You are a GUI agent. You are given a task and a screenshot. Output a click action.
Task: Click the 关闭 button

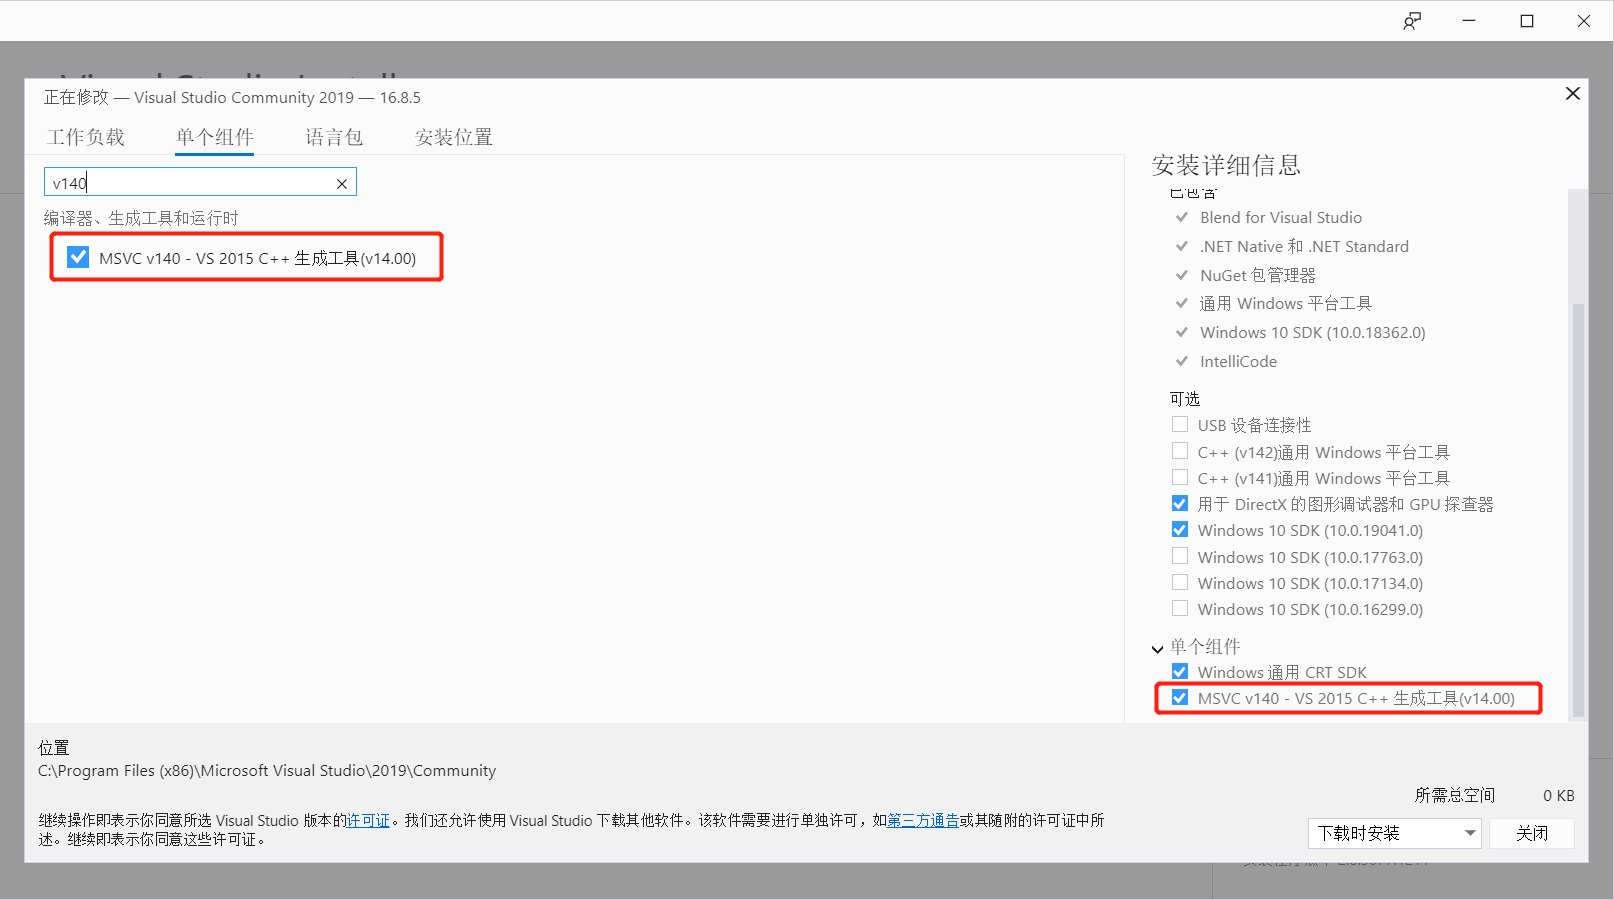pyautogui.click(x=1532, y=833)
